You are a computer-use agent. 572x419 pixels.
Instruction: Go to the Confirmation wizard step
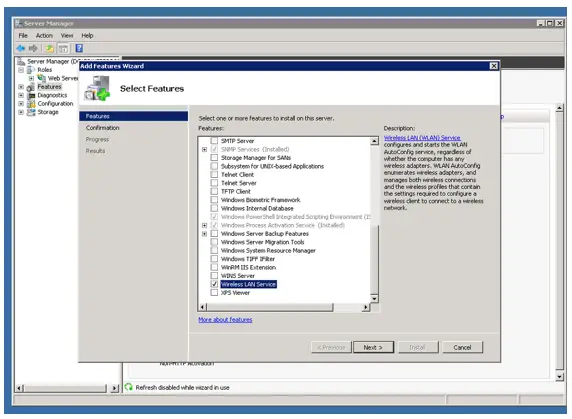[103, 128]
